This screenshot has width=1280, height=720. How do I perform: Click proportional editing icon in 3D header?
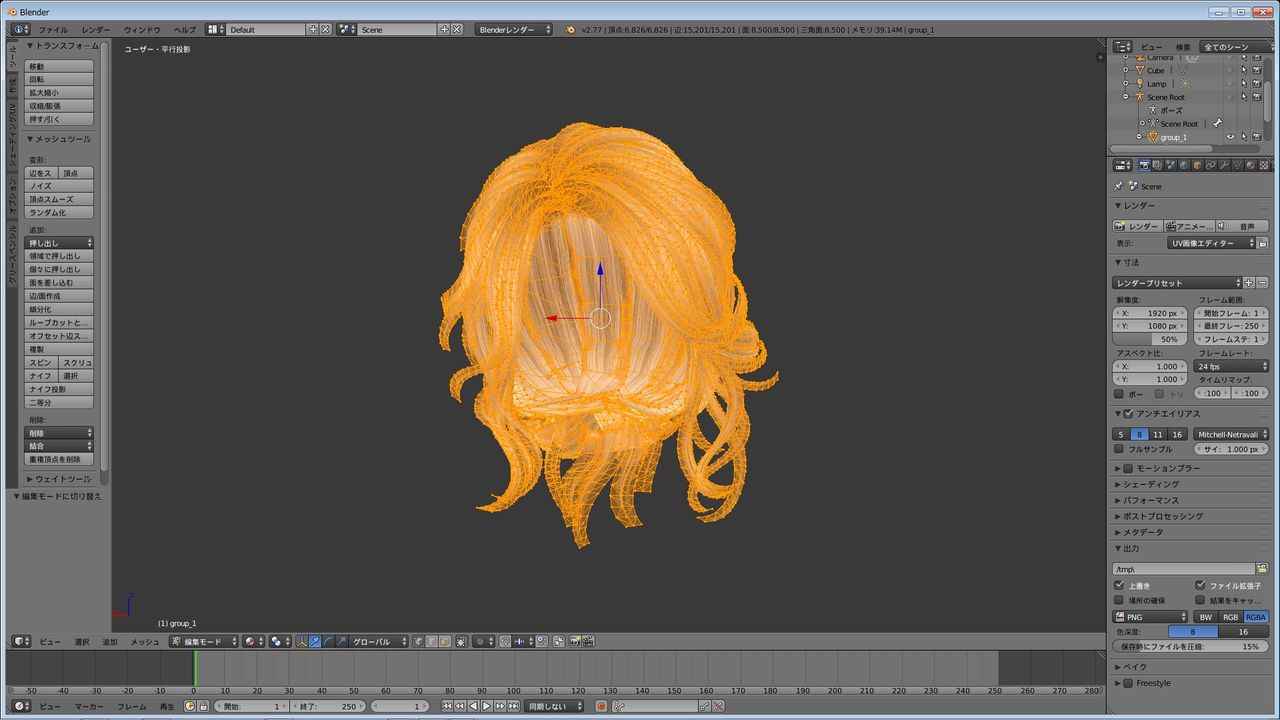click(x=481, y=641)
